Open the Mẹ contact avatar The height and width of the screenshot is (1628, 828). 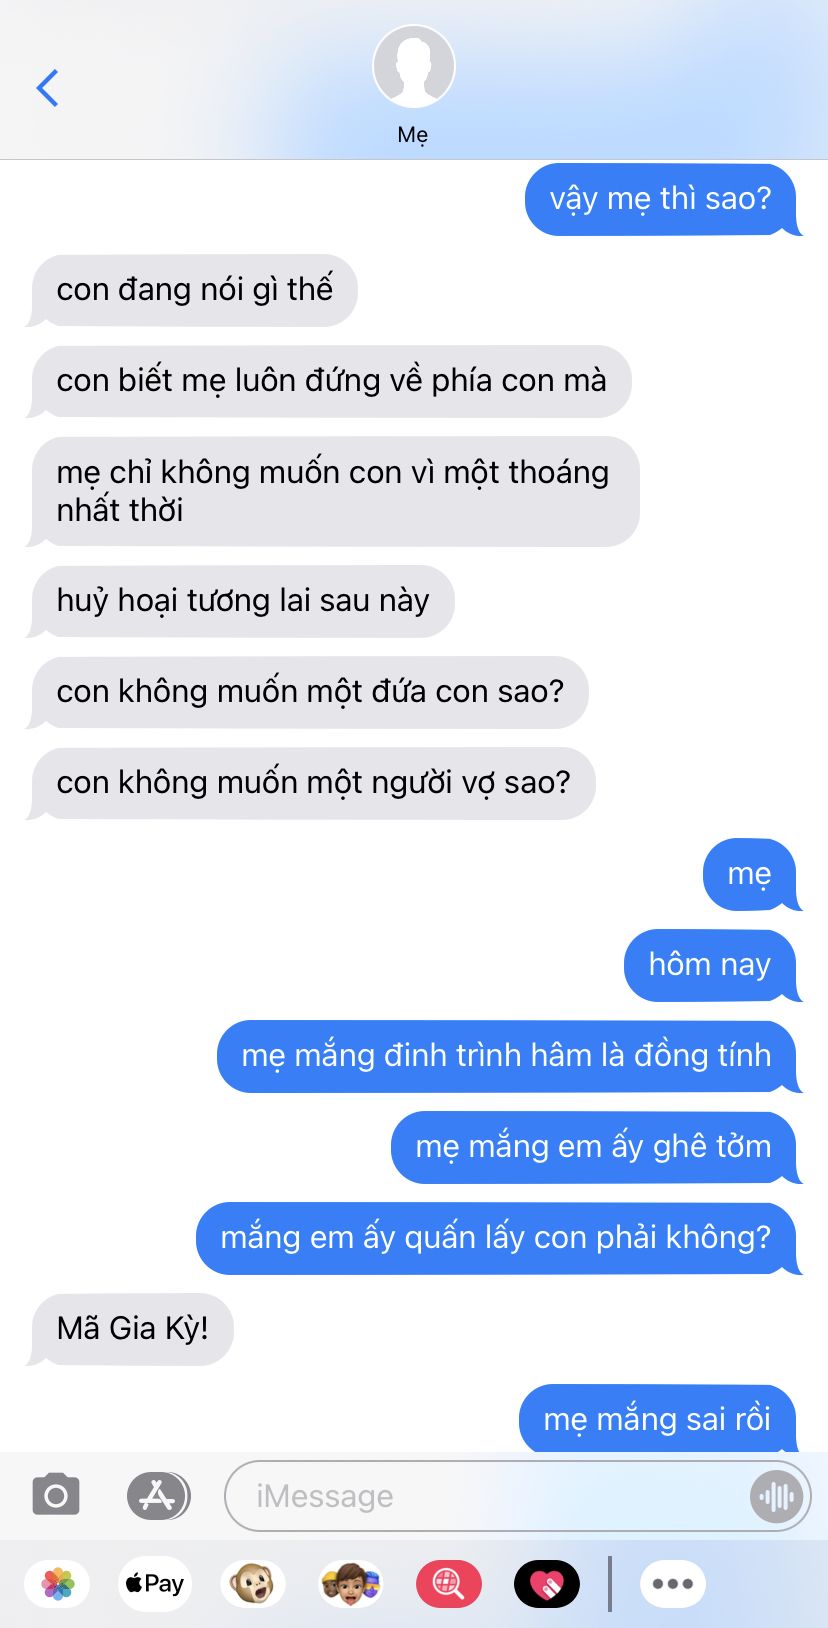pos(414,66)
